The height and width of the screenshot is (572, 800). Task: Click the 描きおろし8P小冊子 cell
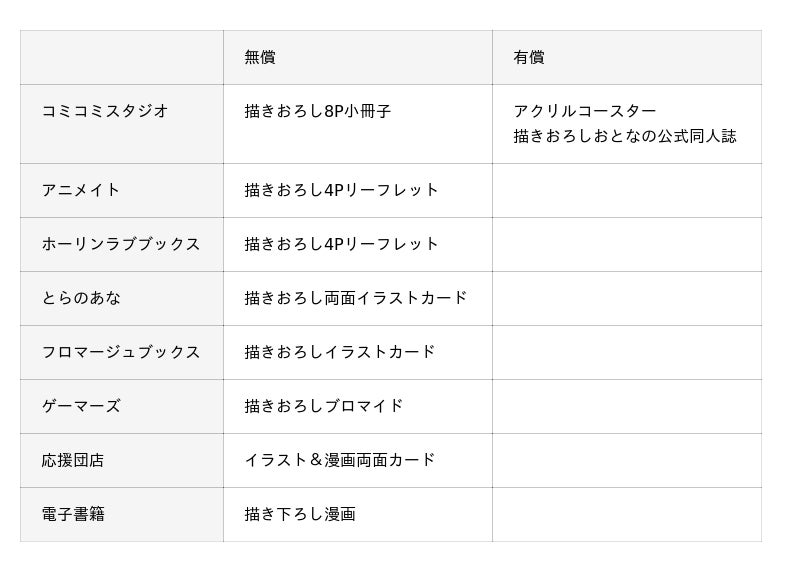(x=358, y=124)
